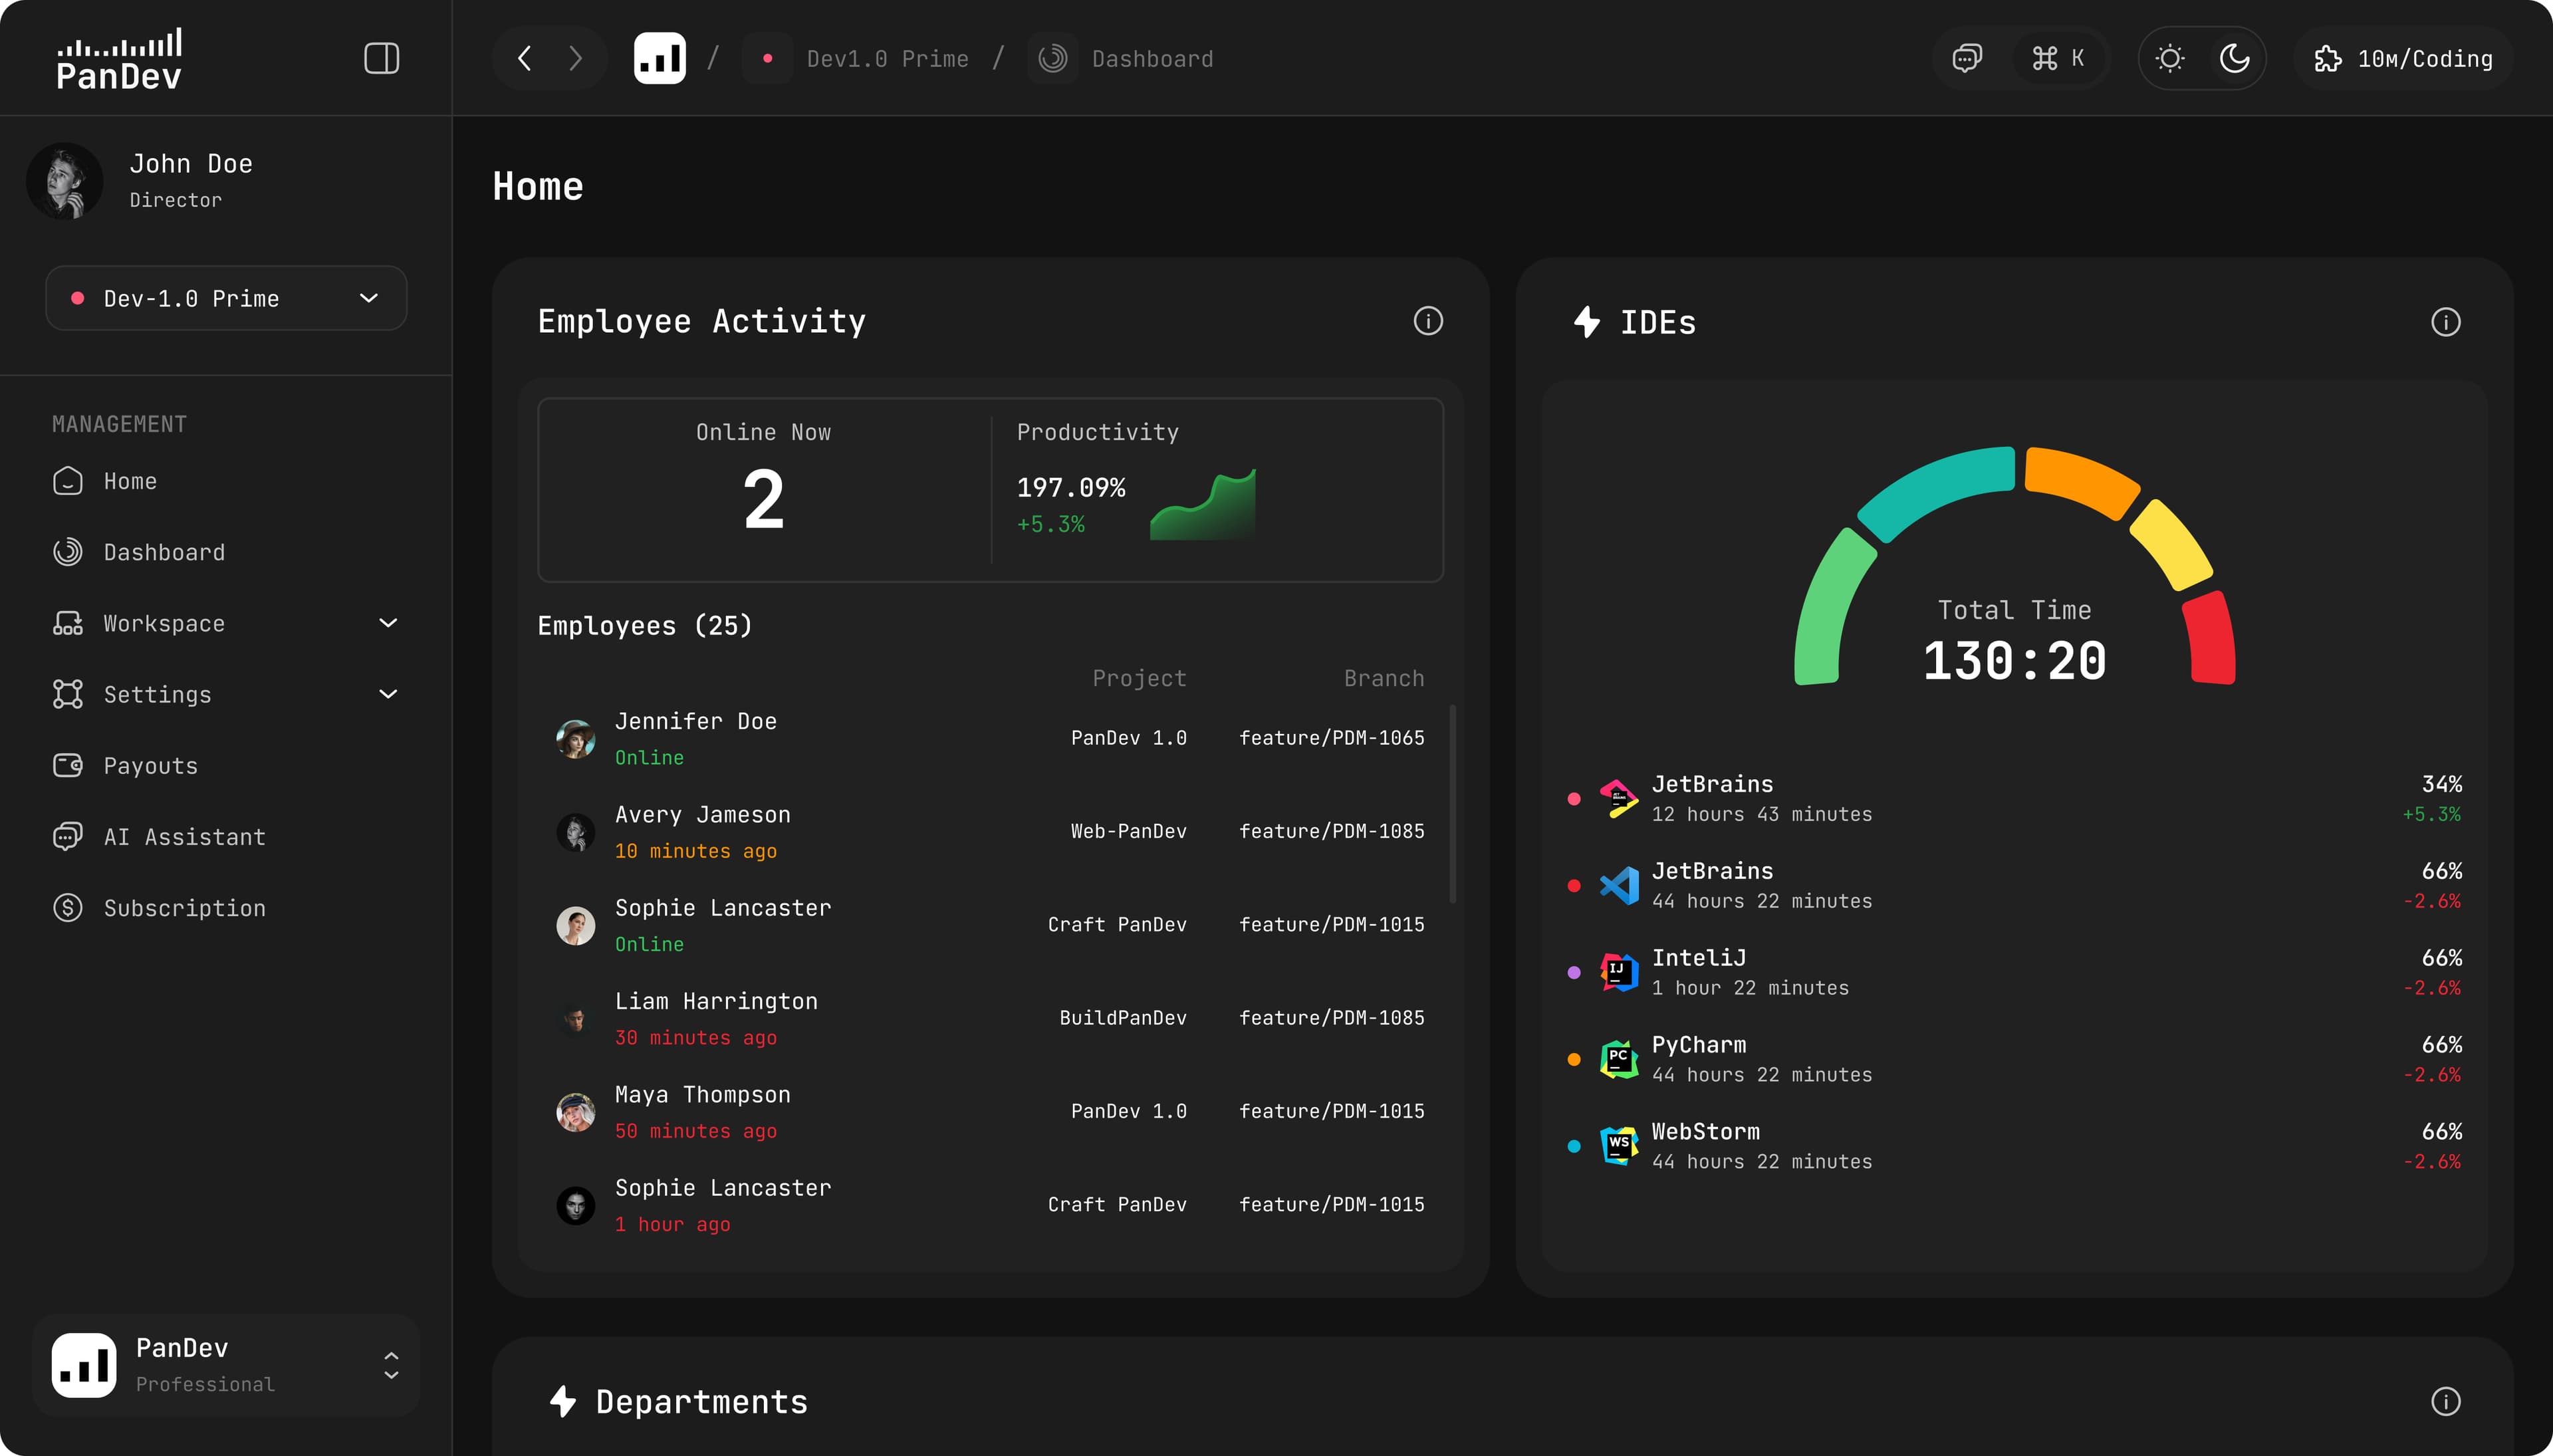The height and width of the screenshot is (1456, 2553).
Task: Open AI Assistant menu item
Action: [184, 837]
